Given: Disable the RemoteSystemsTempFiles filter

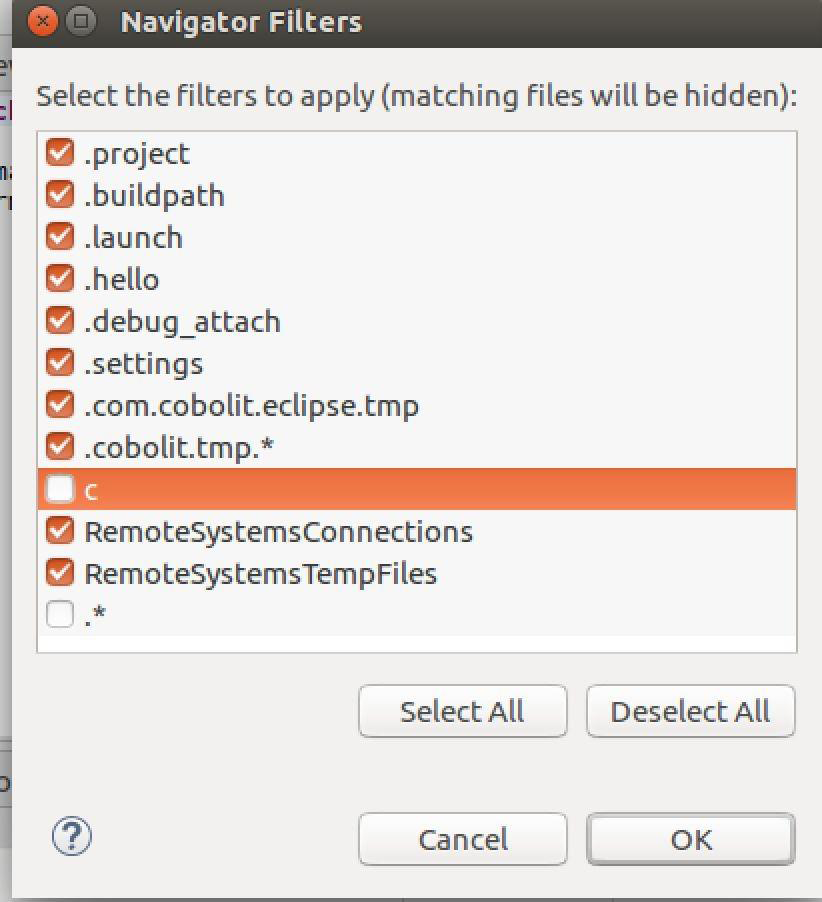Looking at the screenshot, I should tap(58, 573).
